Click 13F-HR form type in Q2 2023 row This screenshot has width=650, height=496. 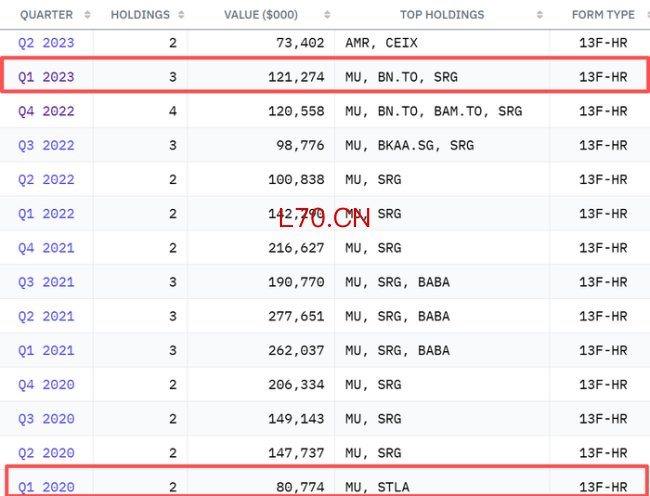tap(603, 43)
